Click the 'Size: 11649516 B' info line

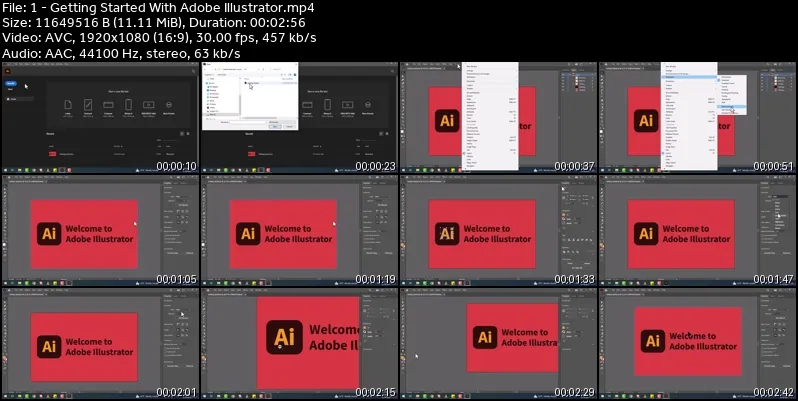153,23
